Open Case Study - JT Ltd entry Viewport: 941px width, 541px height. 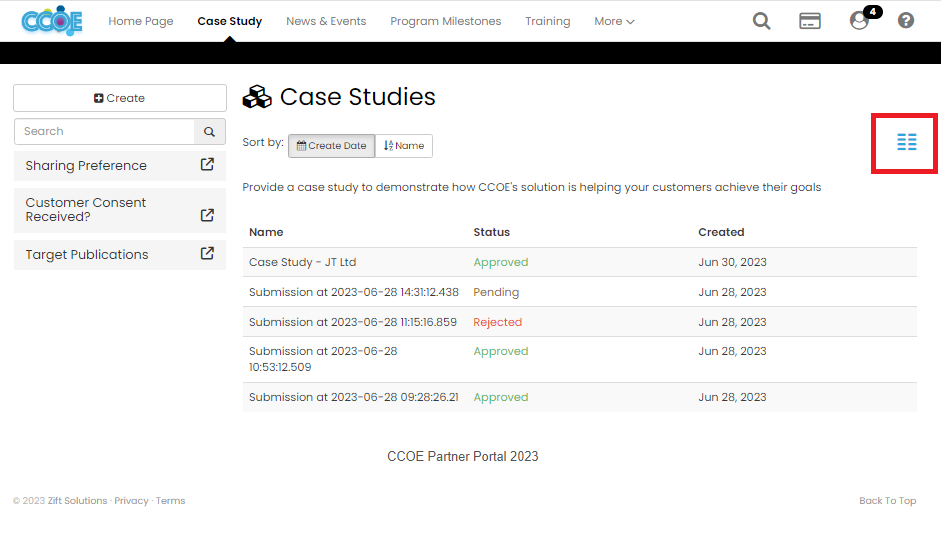click(302, 262)
